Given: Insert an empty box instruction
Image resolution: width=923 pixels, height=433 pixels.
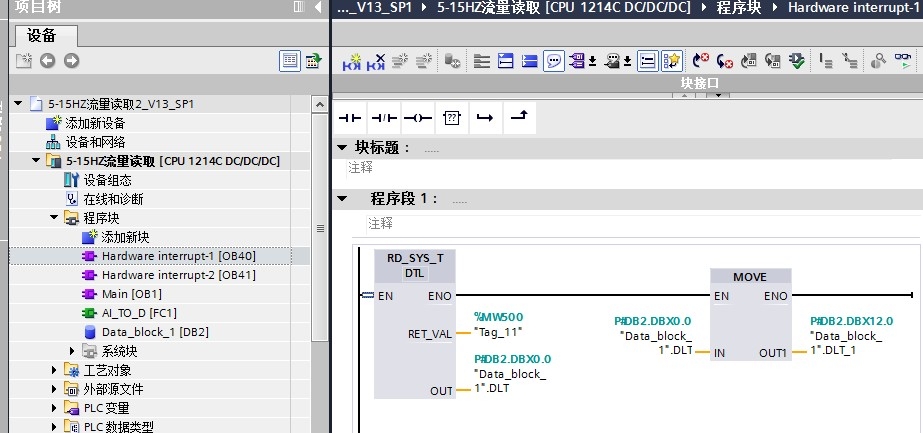Looking at the screenshot, I should click(x=451, y=118).
